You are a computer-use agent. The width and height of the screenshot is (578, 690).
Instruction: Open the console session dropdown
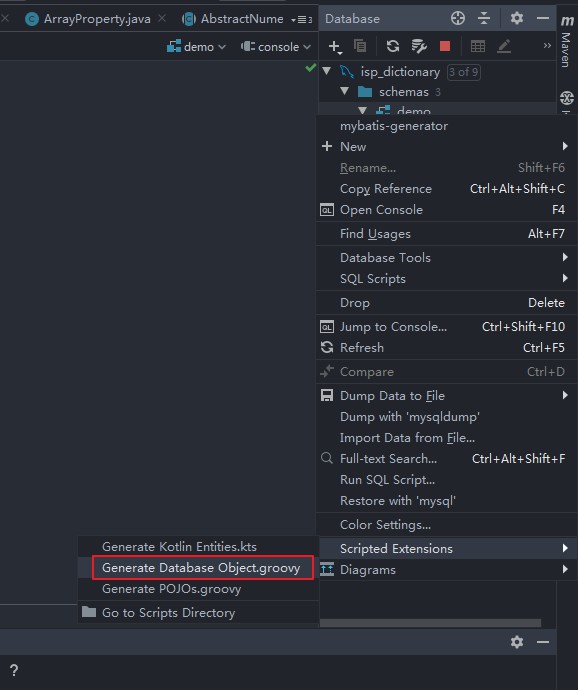pos(276,47)
